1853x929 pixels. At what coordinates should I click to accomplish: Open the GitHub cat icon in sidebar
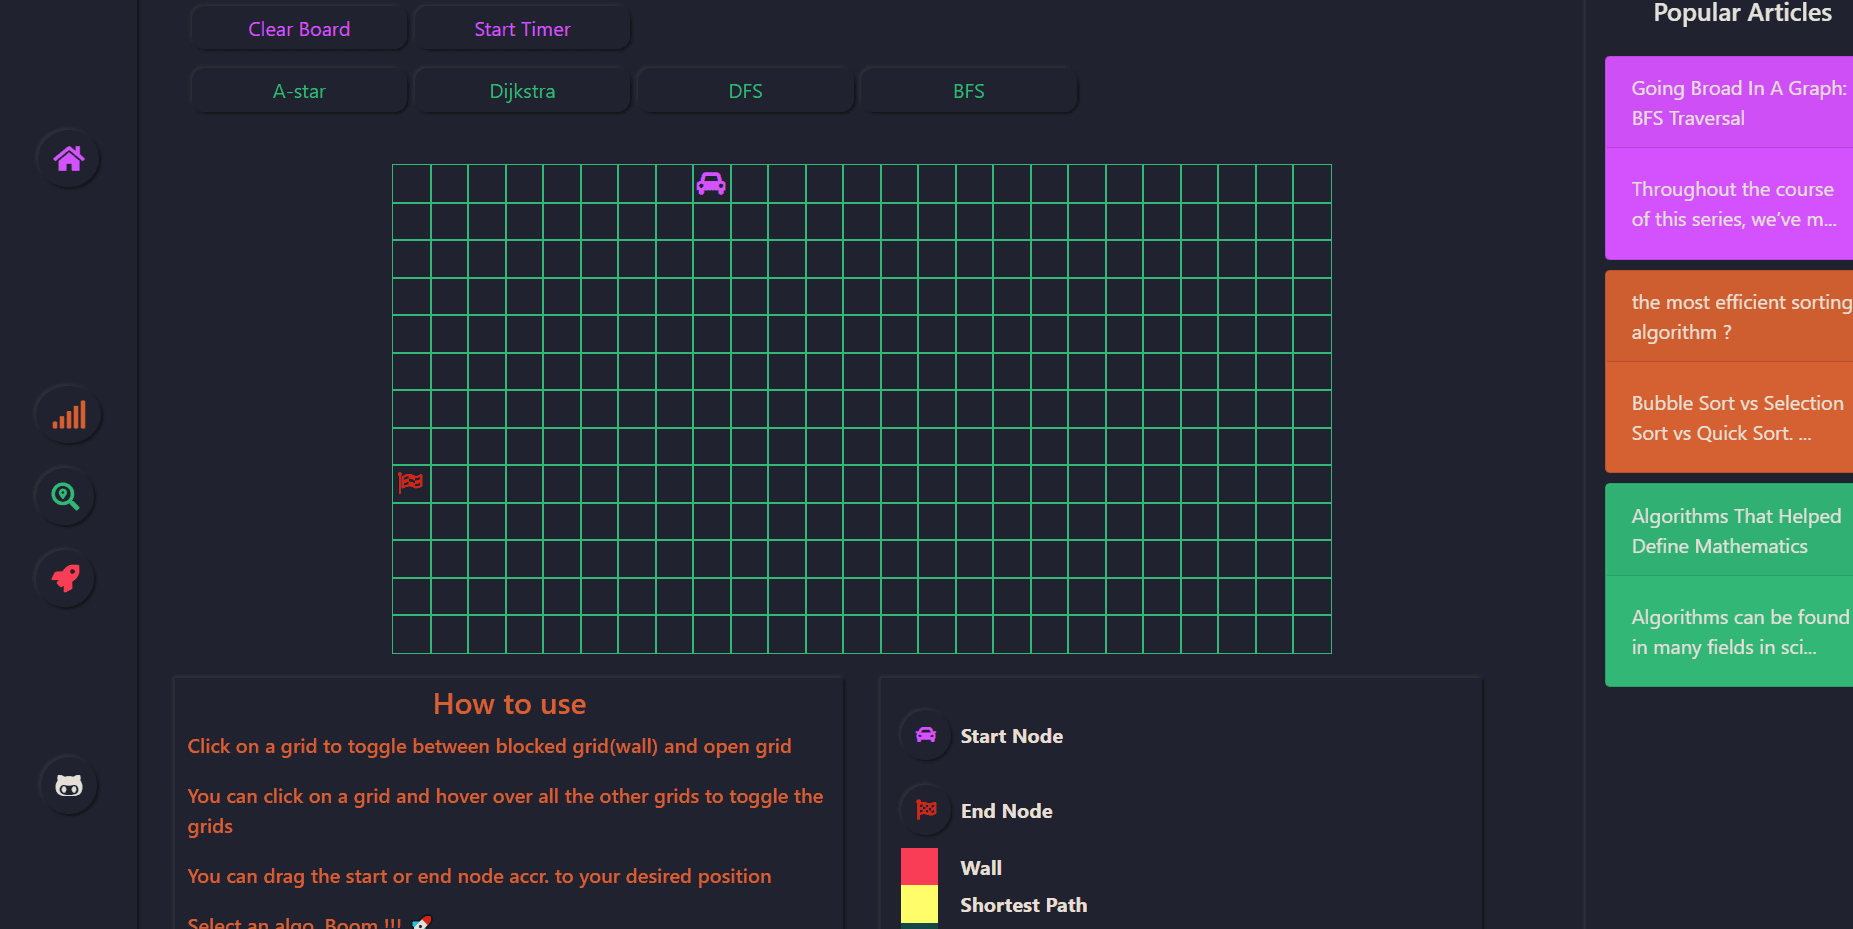68,786
